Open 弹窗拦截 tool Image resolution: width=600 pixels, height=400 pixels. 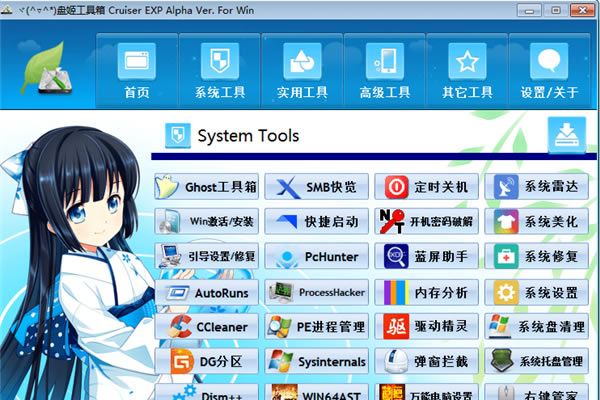pos(426,361)
